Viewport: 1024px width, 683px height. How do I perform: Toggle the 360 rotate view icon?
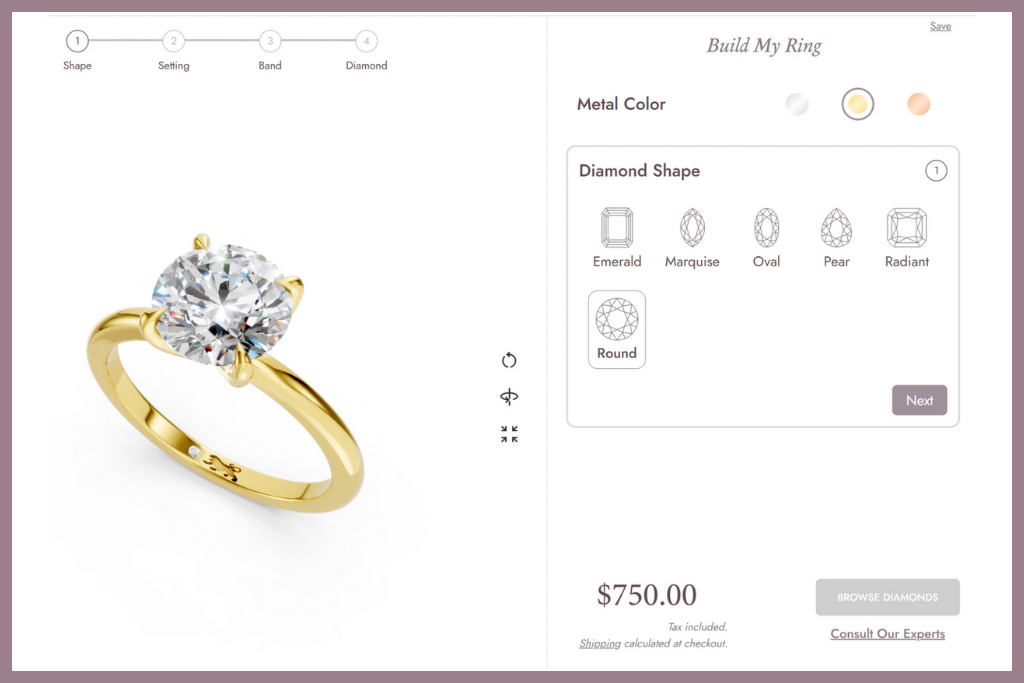509,396
